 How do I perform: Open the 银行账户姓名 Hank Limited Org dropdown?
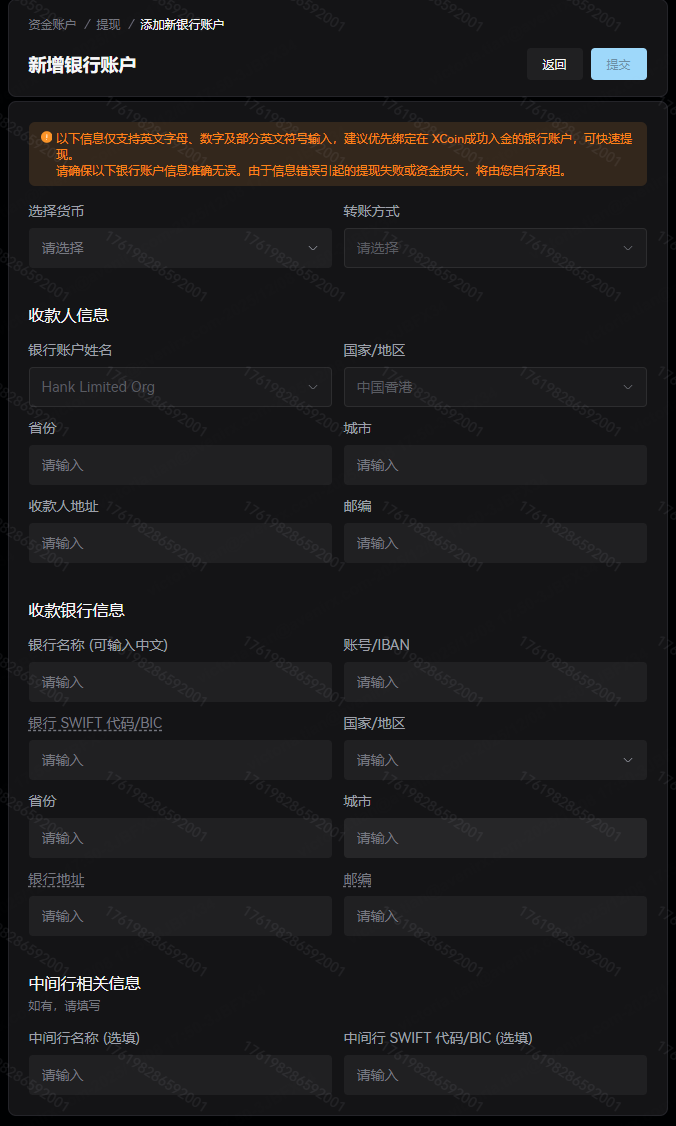(180, 387)
